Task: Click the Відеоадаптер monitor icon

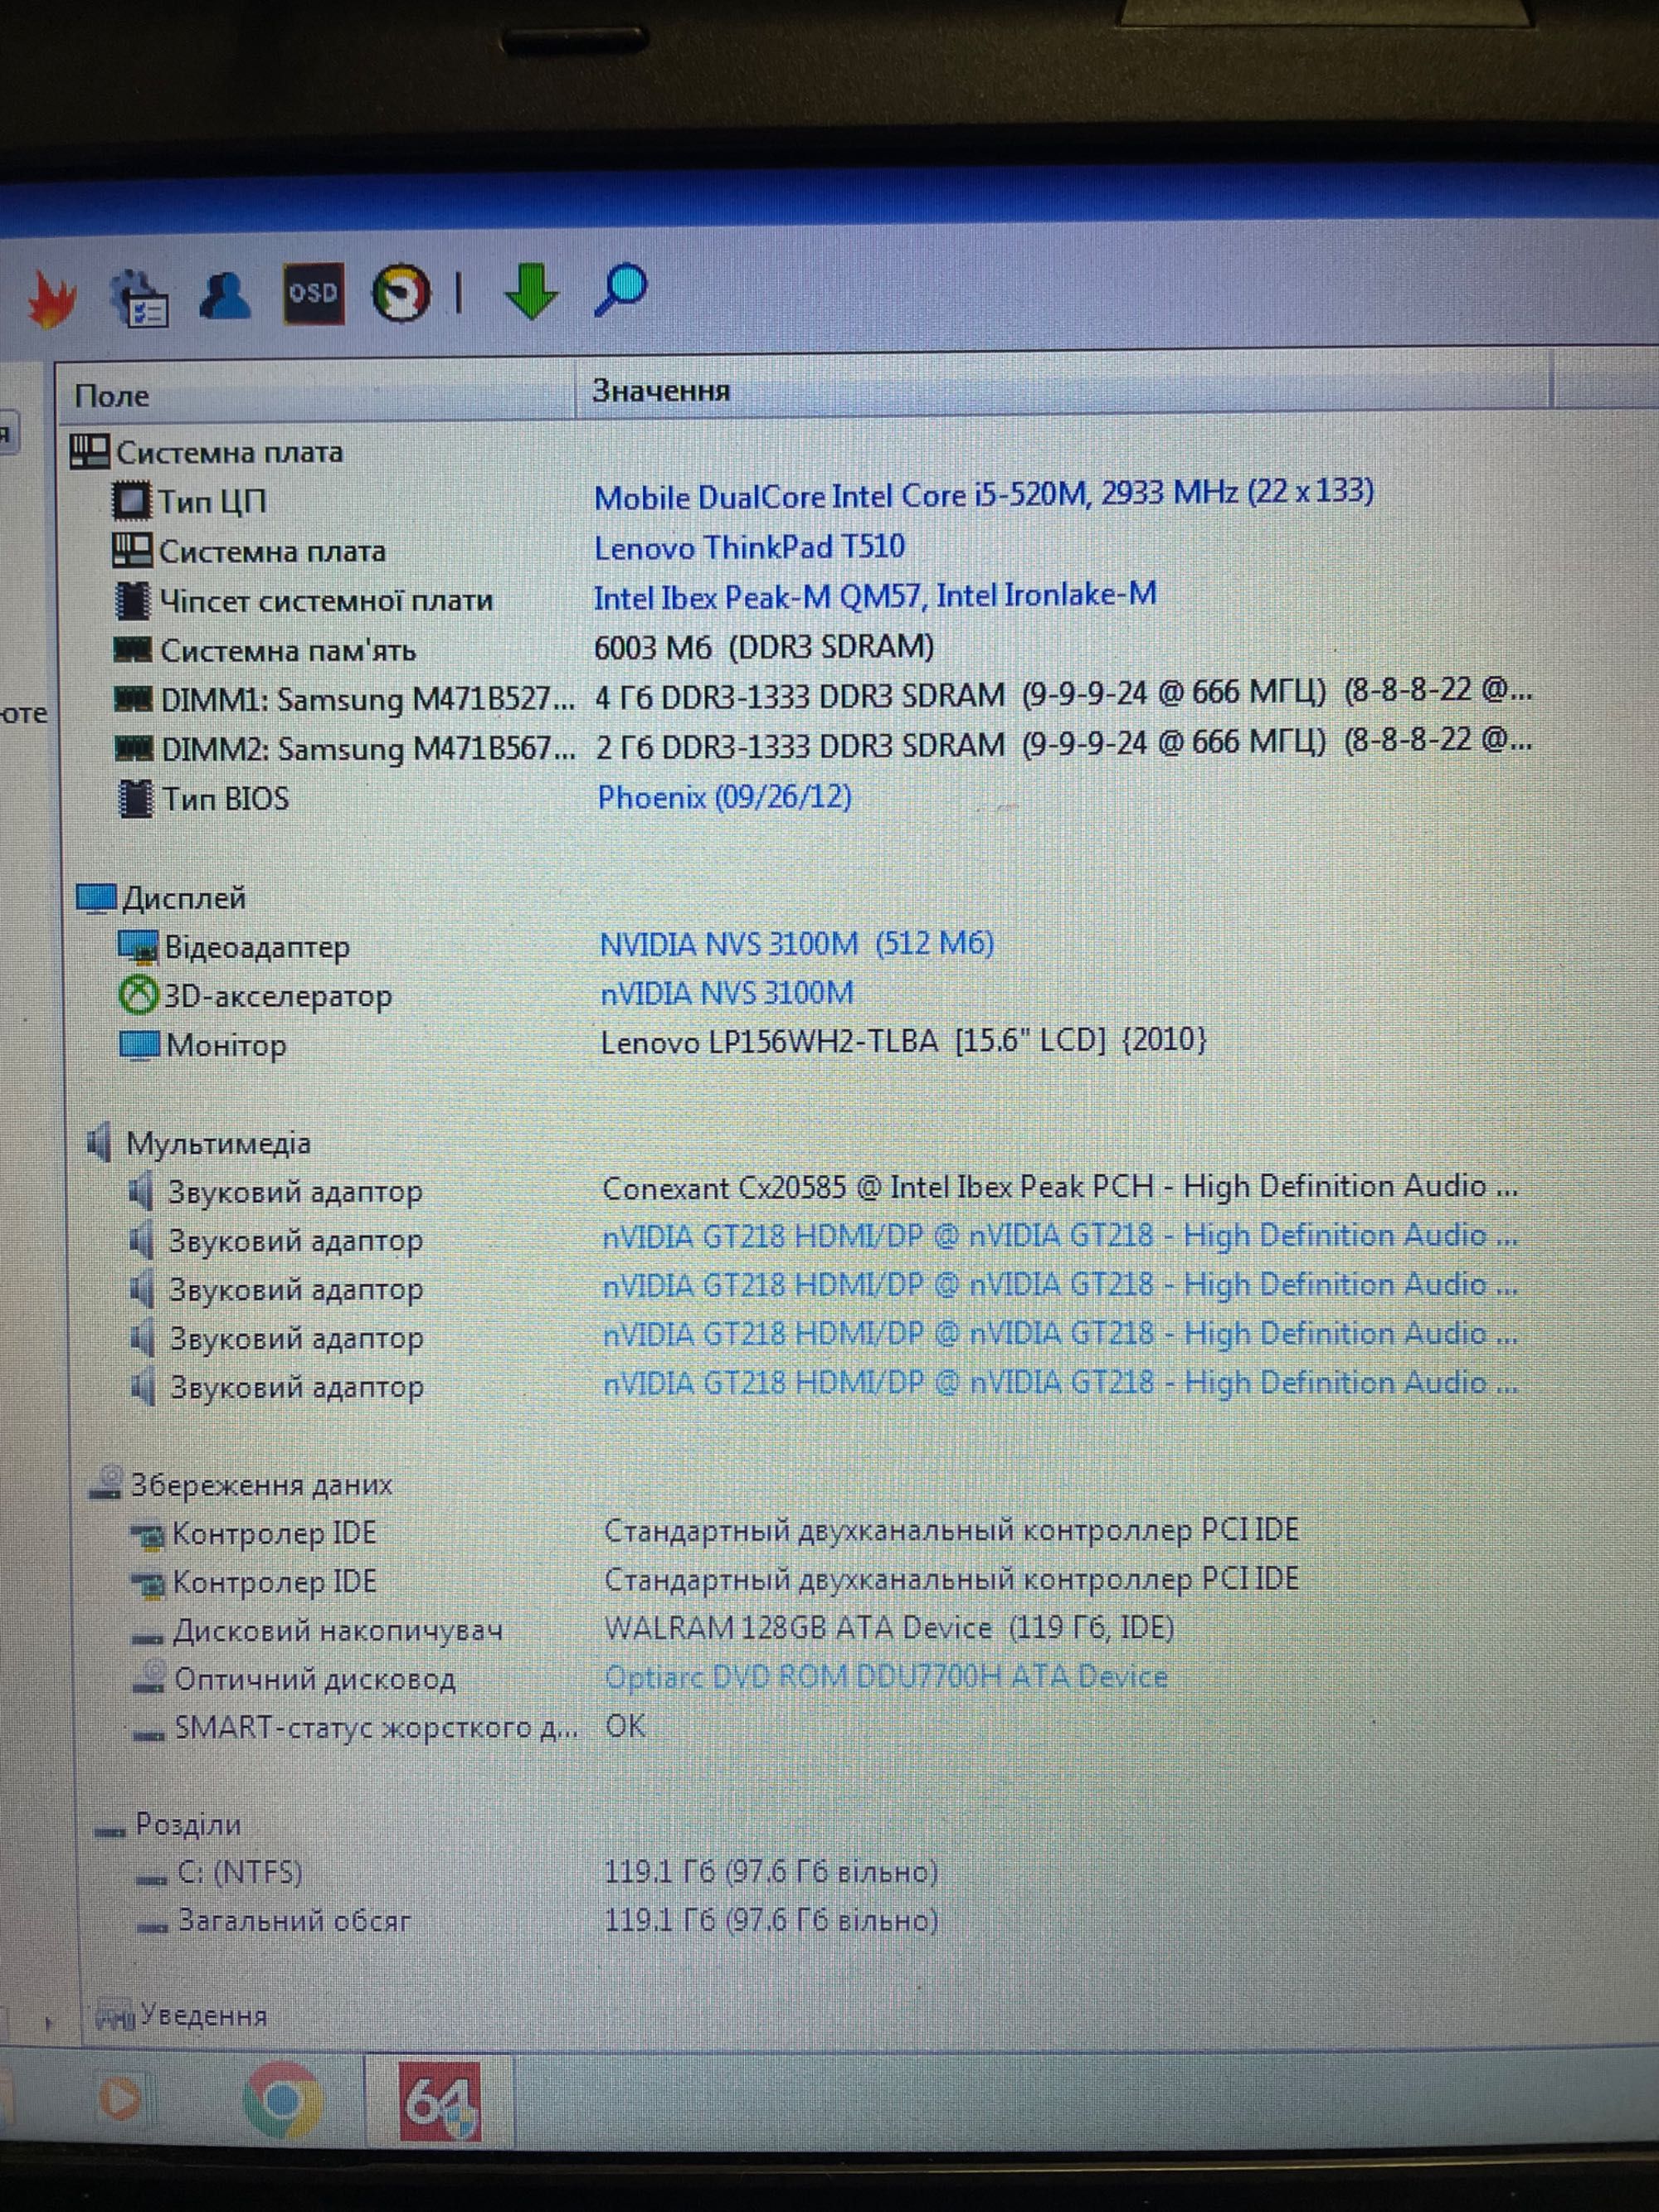Action: pyautogui.click(x=138, y=946)
